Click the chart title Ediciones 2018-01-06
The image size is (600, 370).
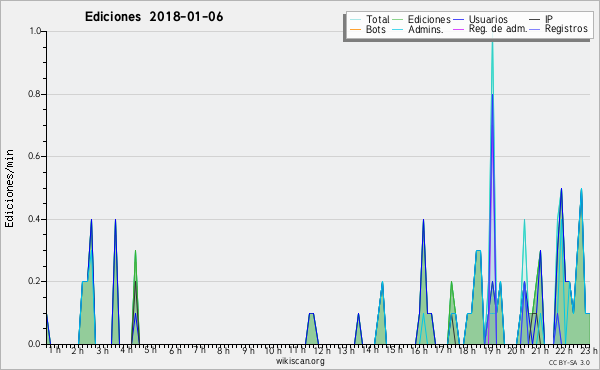coord(154,17)
